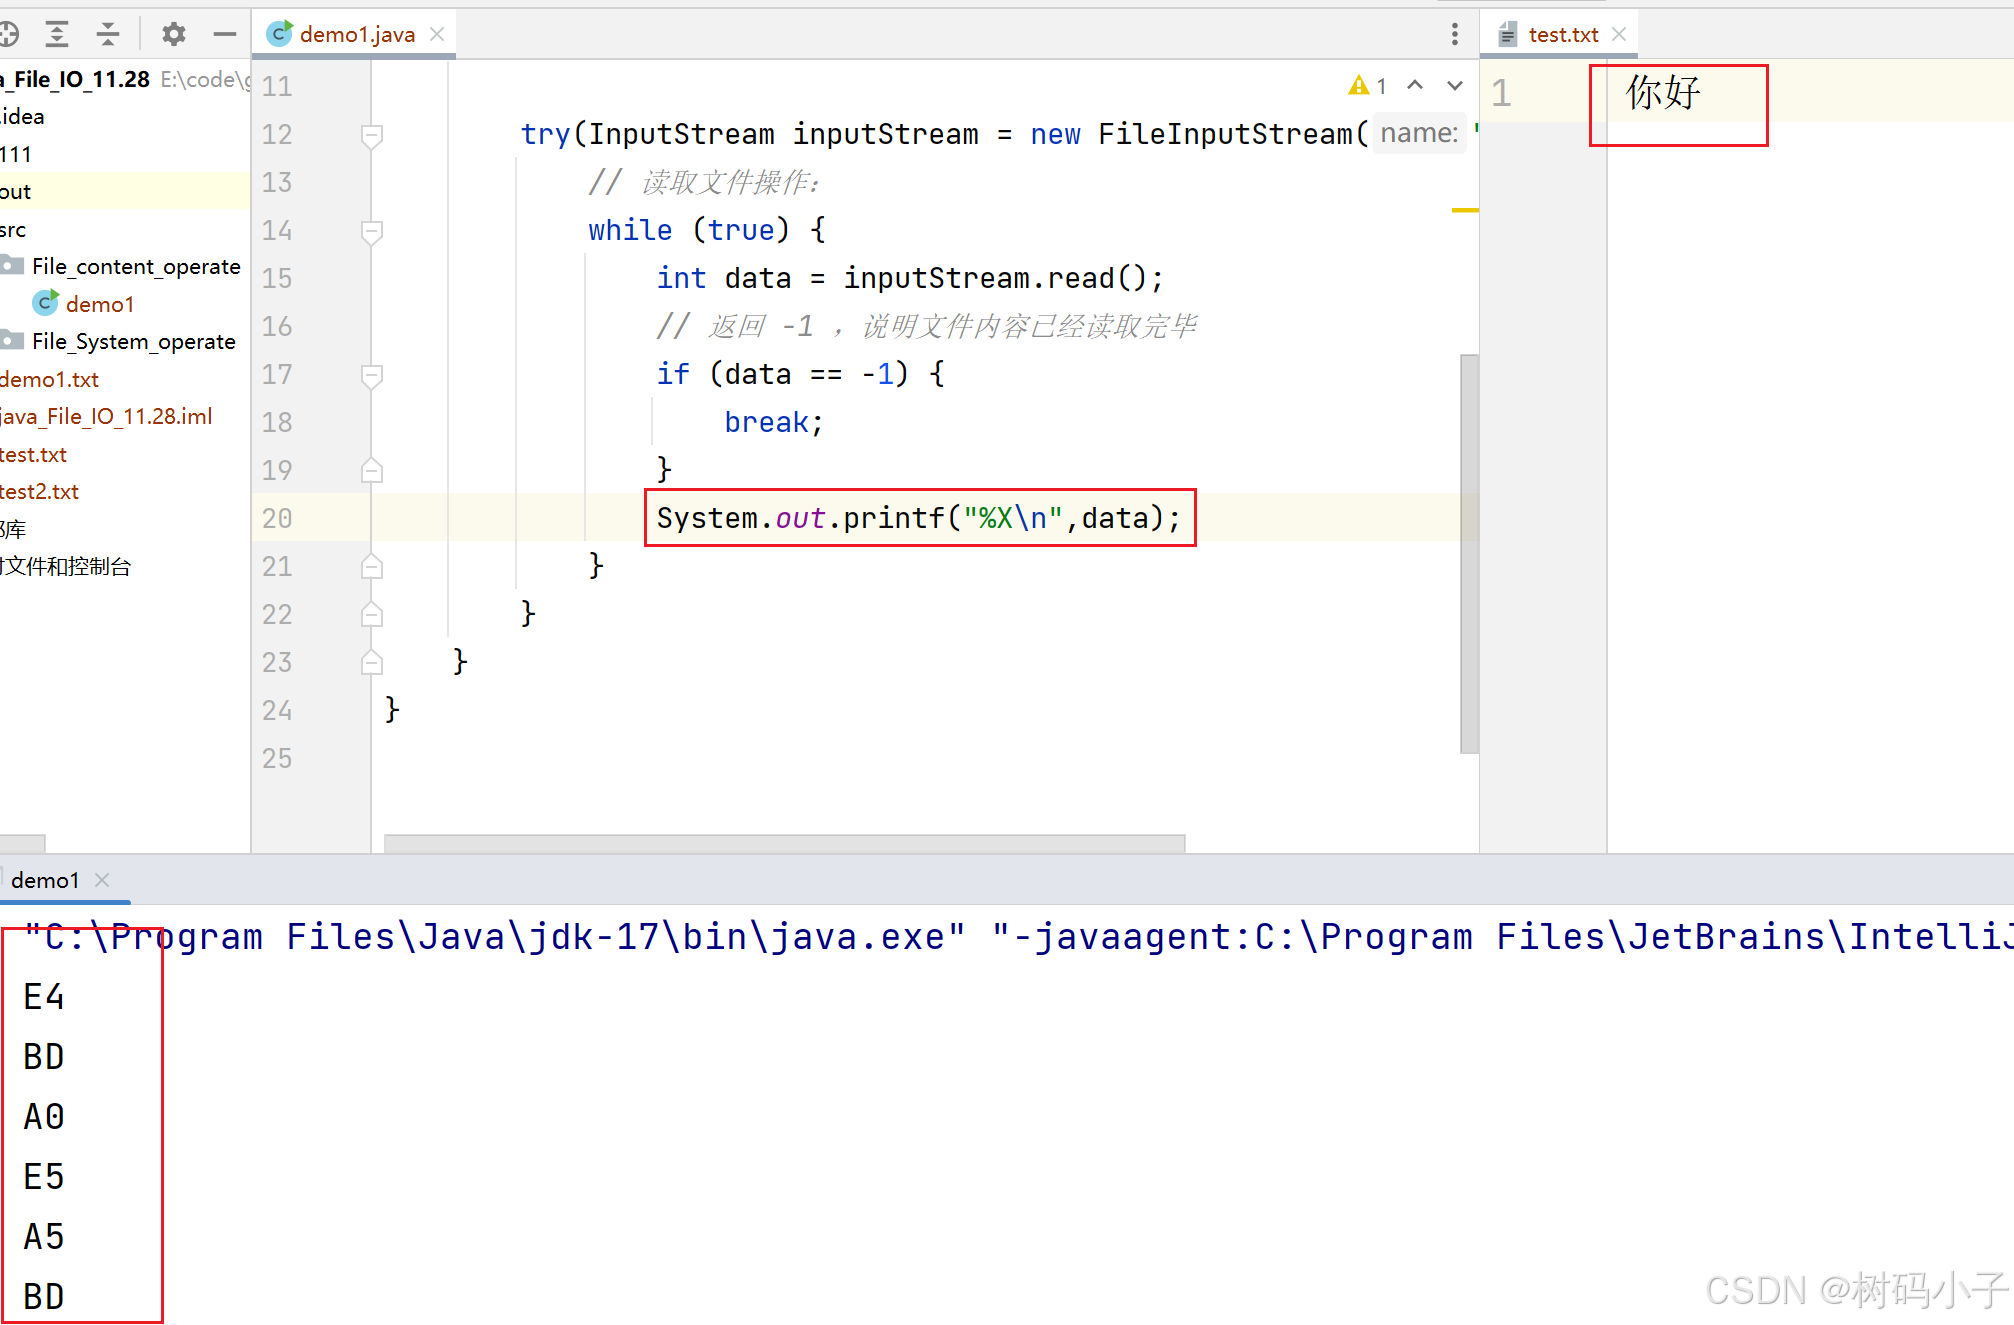Switch to the test.txt tab

click(x=1562, y=34)
